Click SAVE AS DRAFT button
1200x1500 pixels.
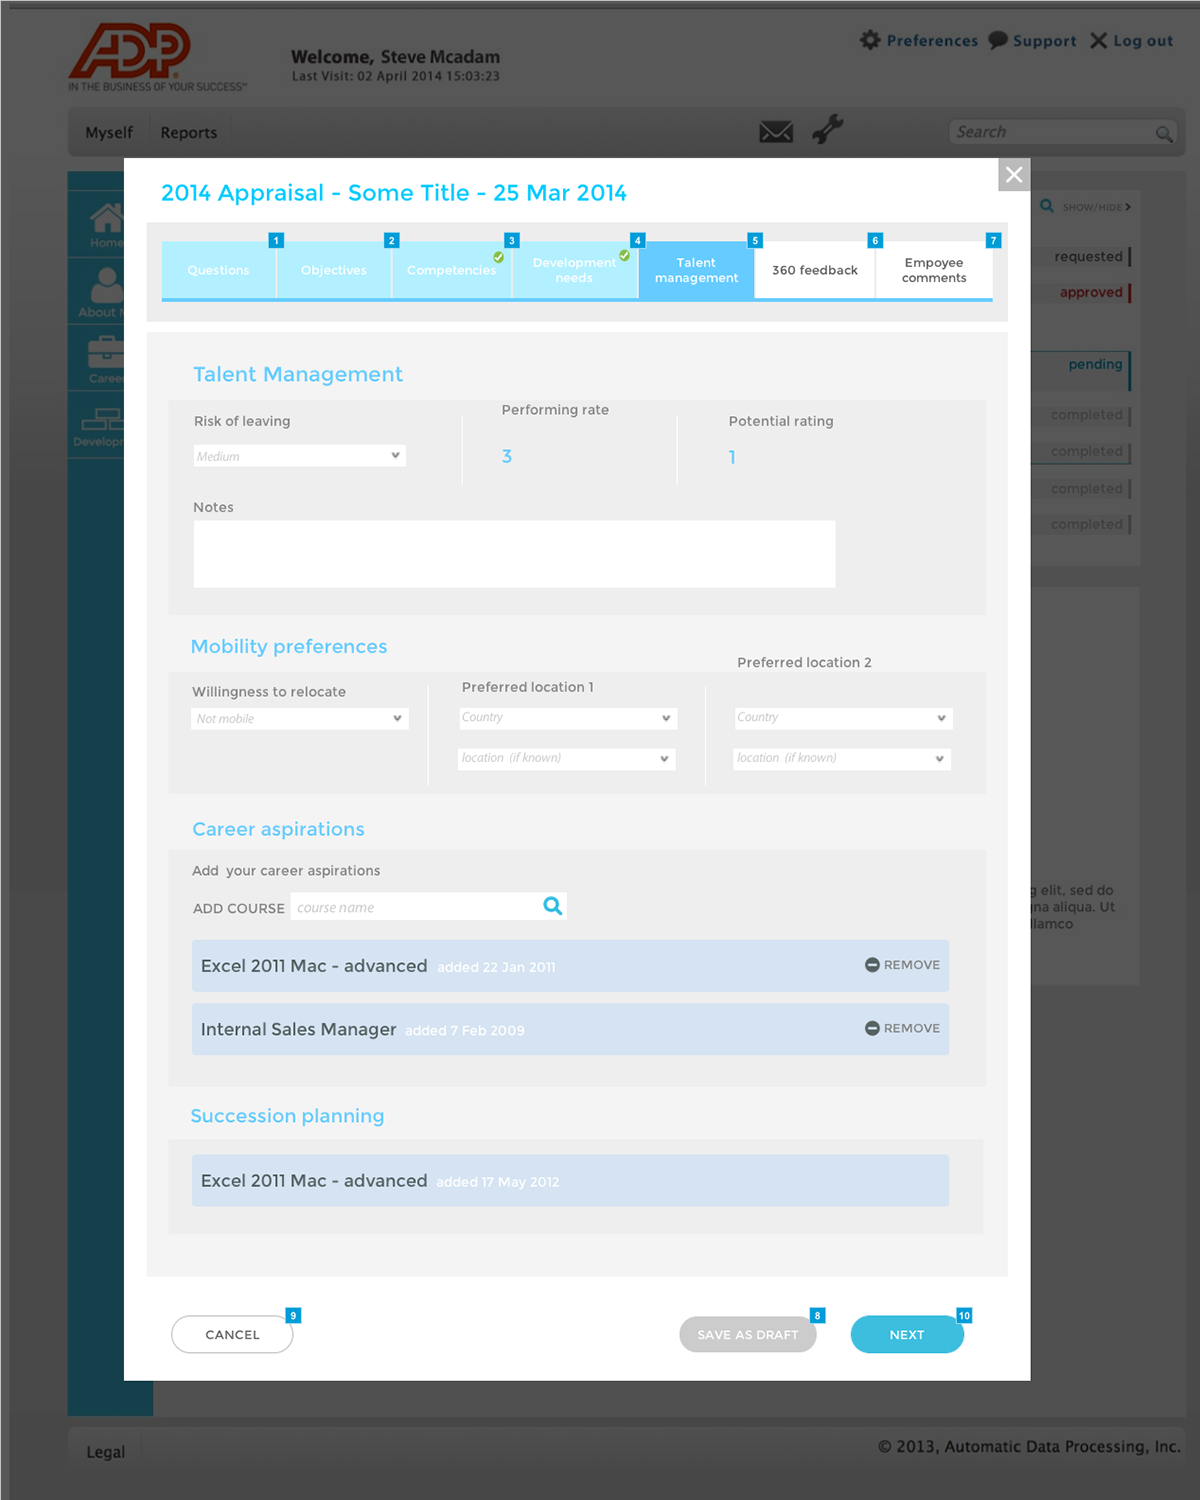tap(748, 1334)
